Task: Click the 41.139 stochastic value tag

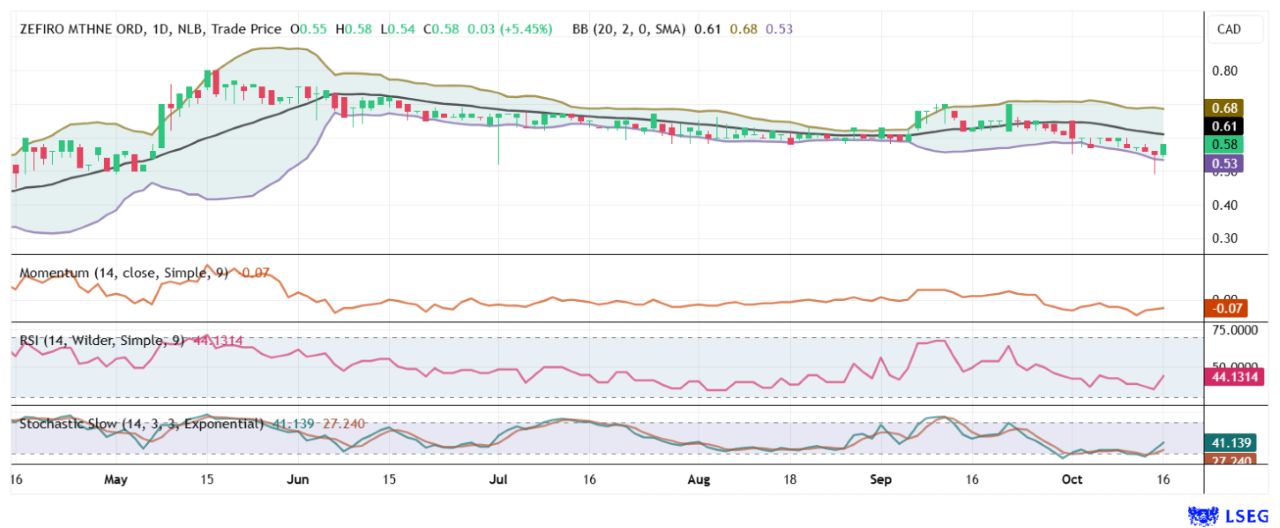Action: 1231,442
